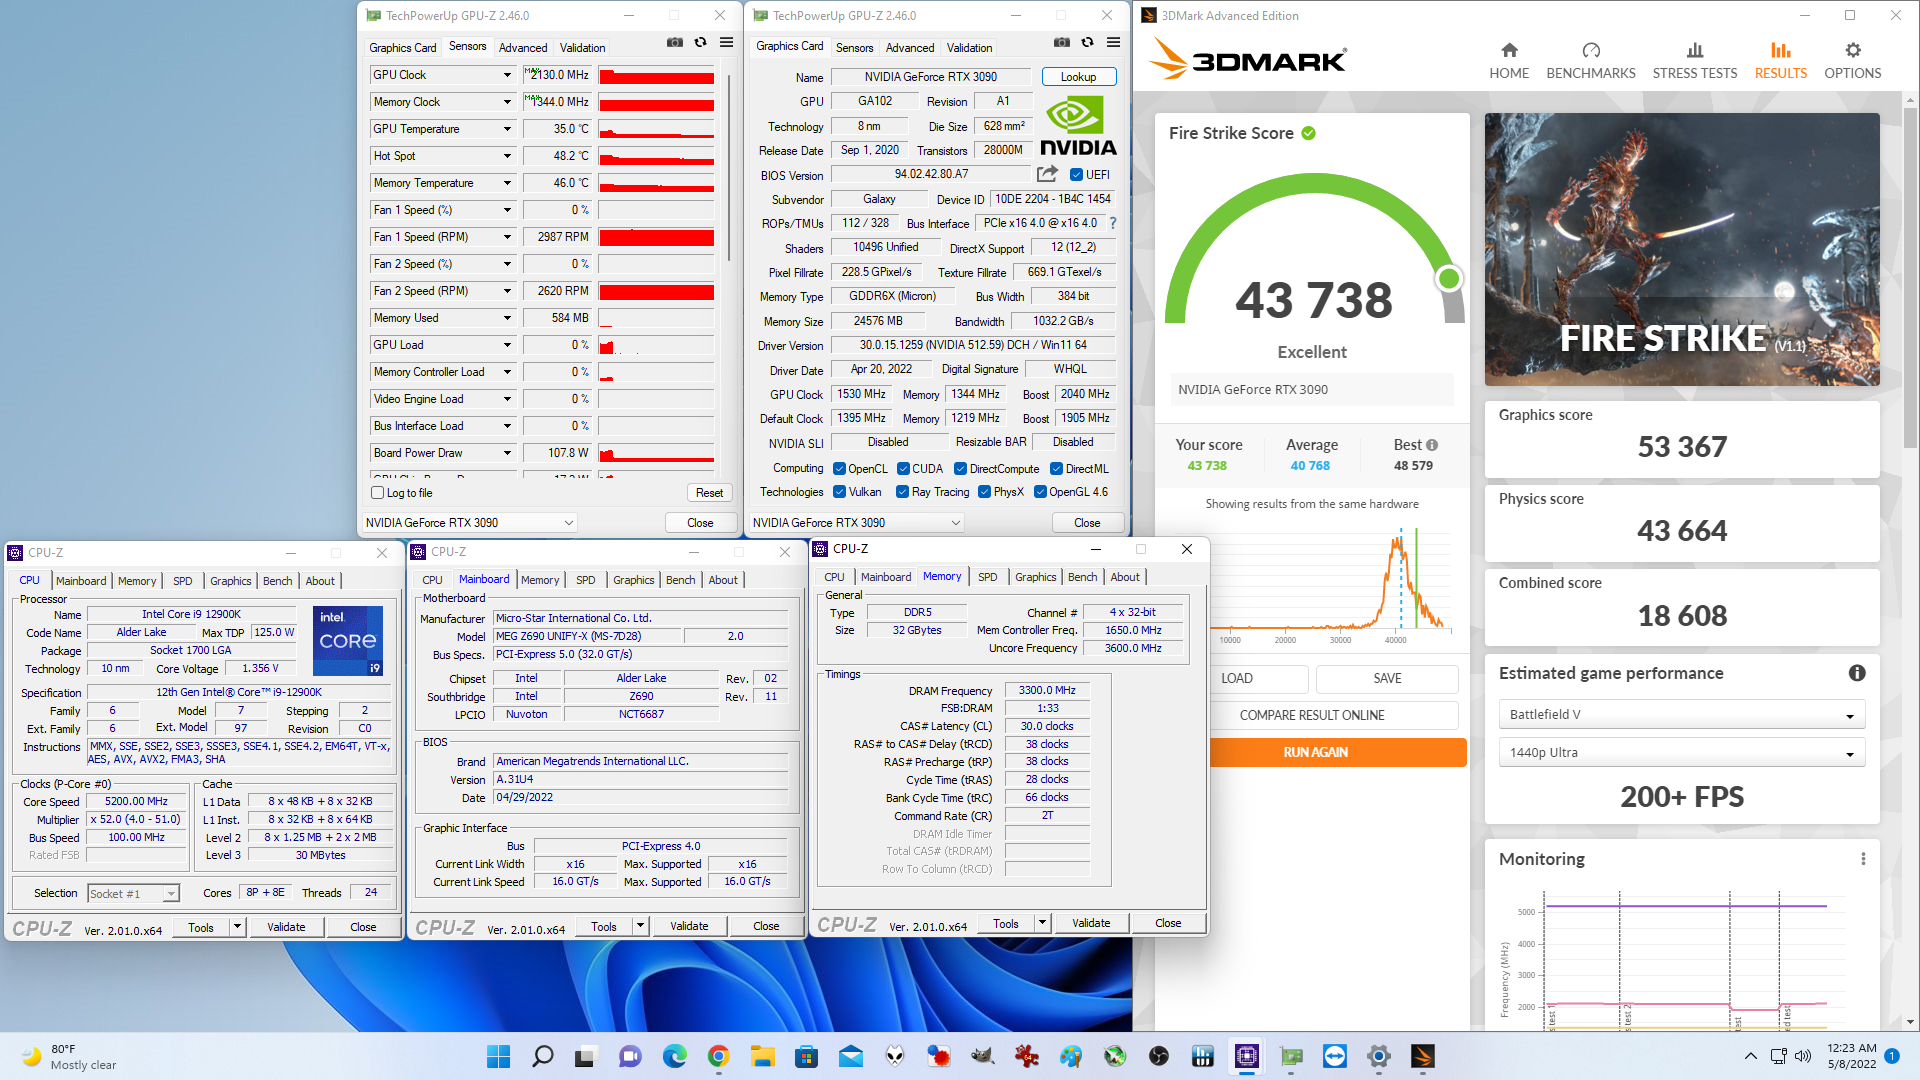Launch Google Chrome from taskbar

[x=718, y=1056]
